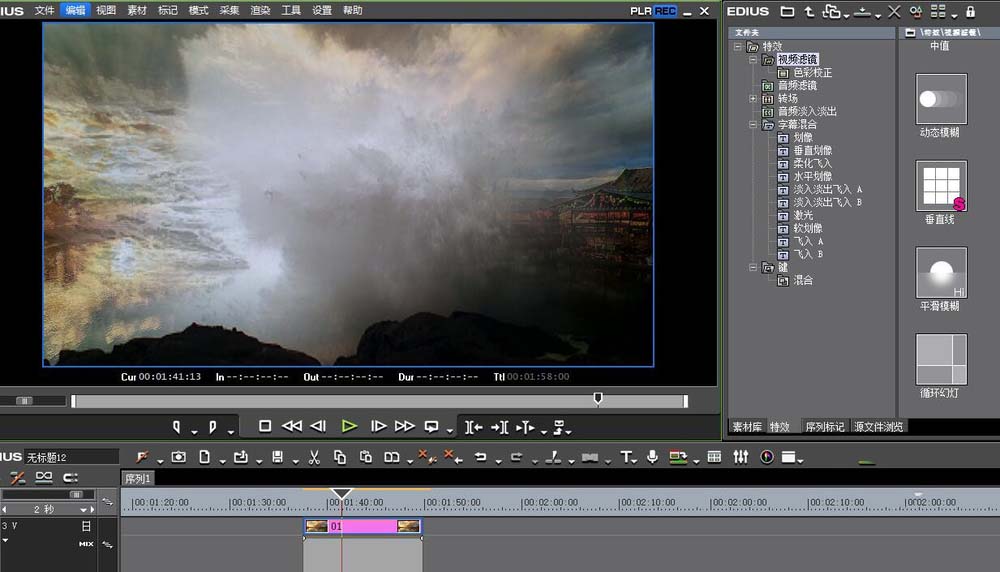Step back one frame
This screenshot has height=572, width=1000.
pyautogui.click(x=318, y=426)
